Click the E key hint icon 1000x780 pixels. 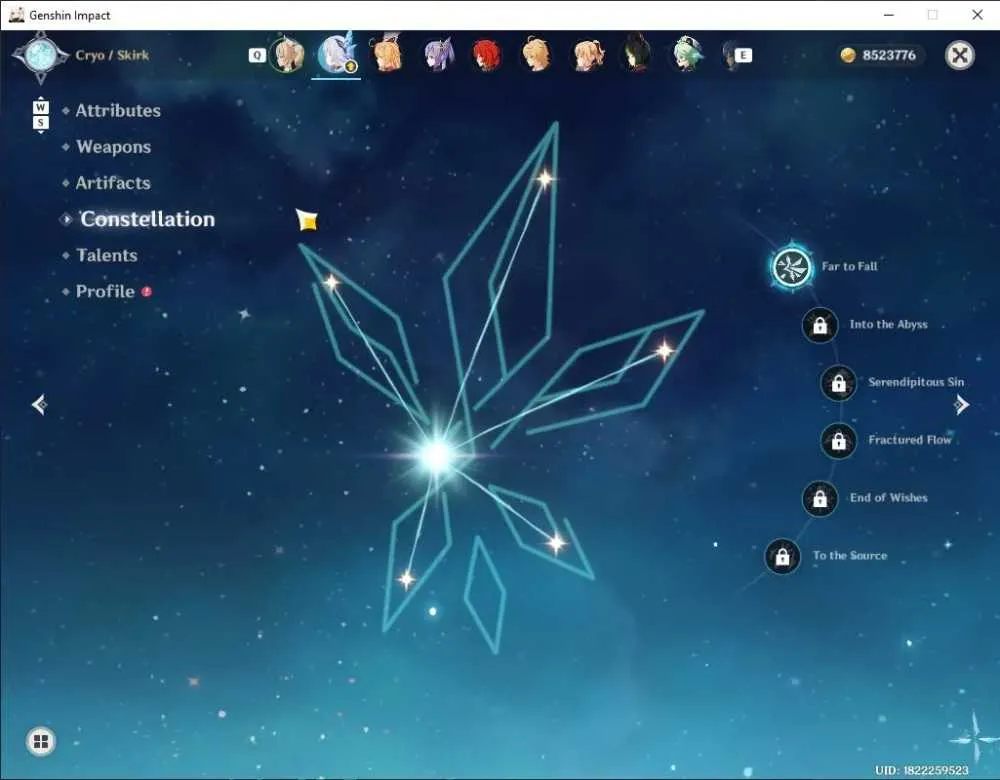pyautogui.click(x=743, y=55)
